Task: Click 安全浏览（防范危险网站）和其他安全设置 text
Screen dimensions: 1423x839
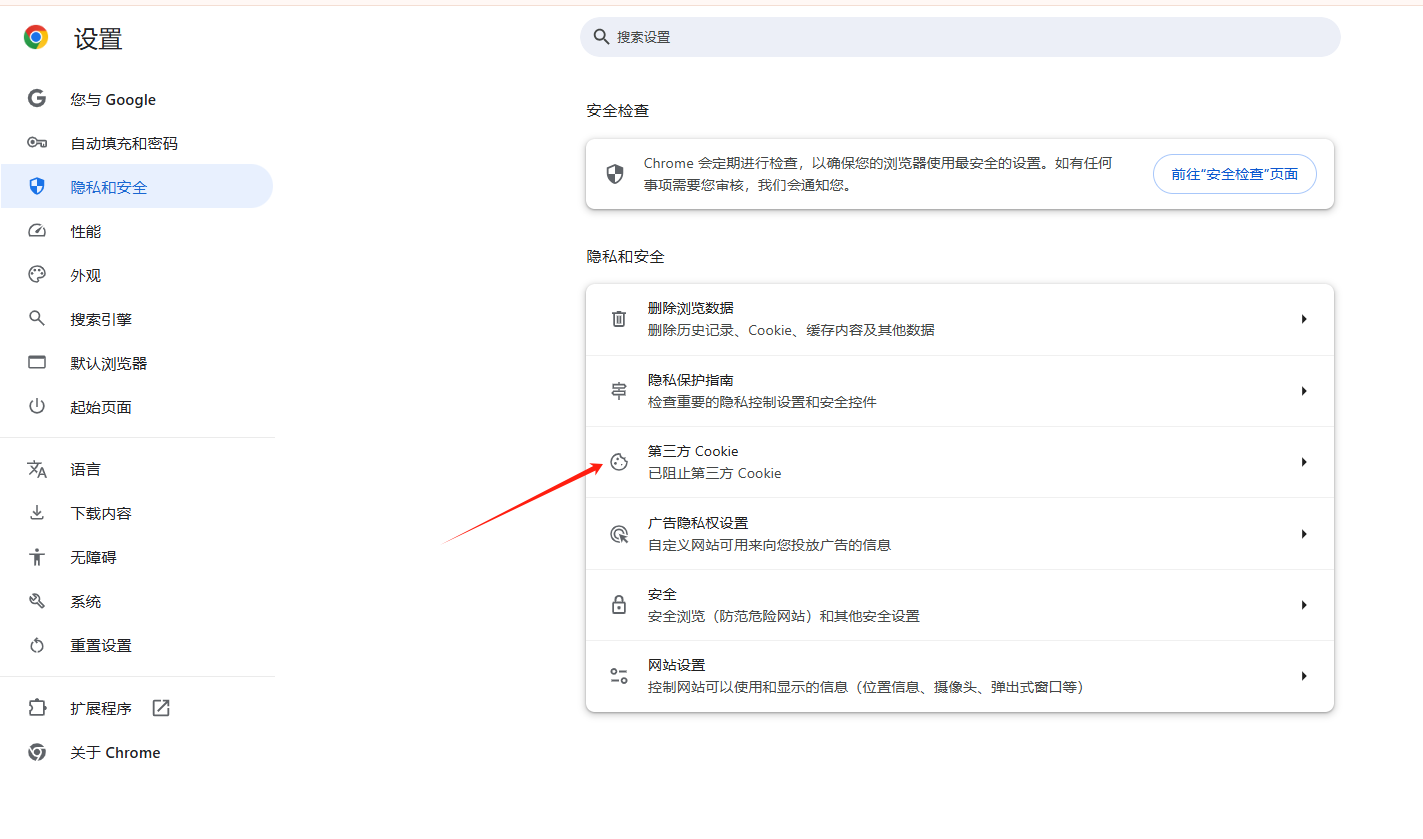Action: click(784, 616)
